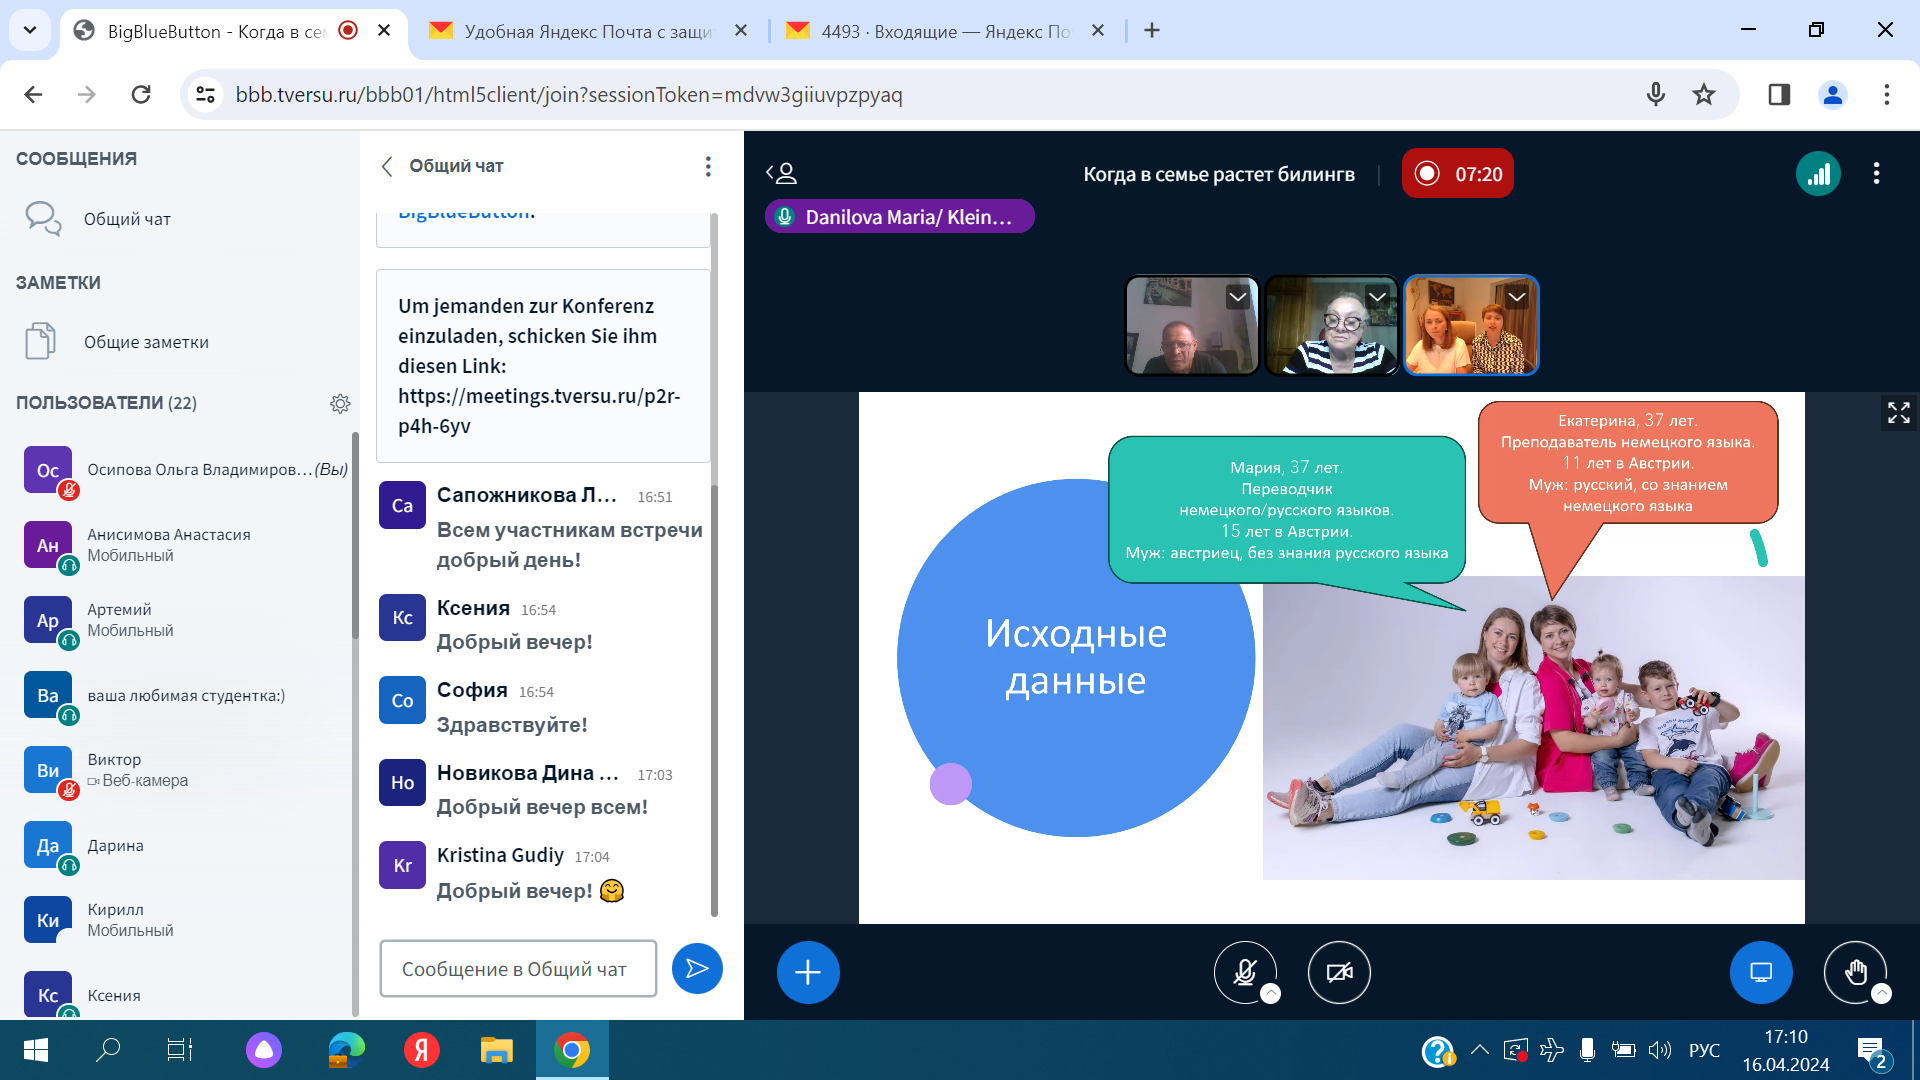Viewport: 1920px width, 1080px height.
Task: Click the share screen button
Action: click(1760, 972)
